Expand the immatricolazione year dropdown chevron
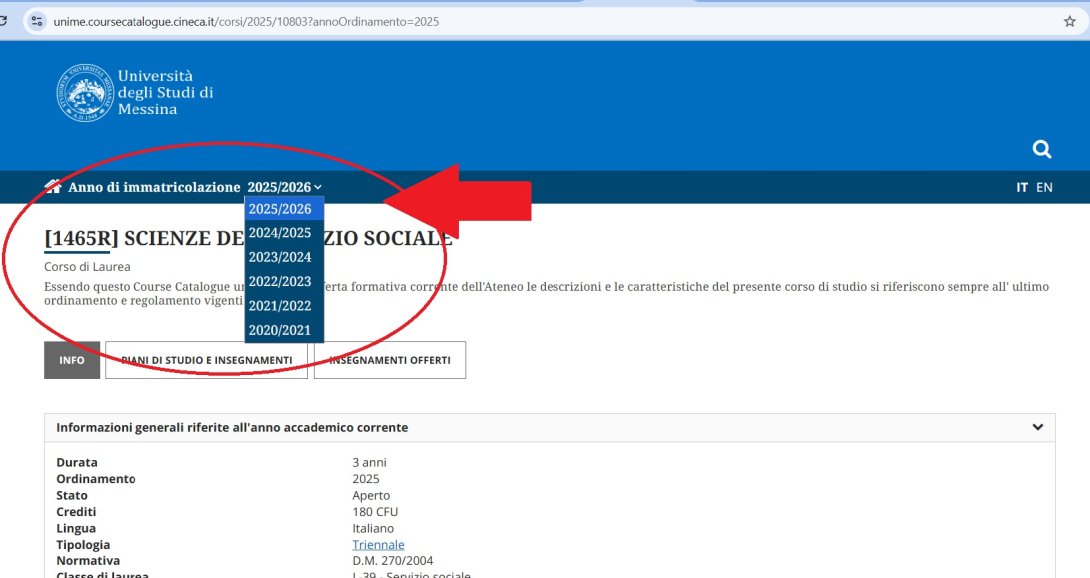The image size is (1090, 578). click(317, 187)
